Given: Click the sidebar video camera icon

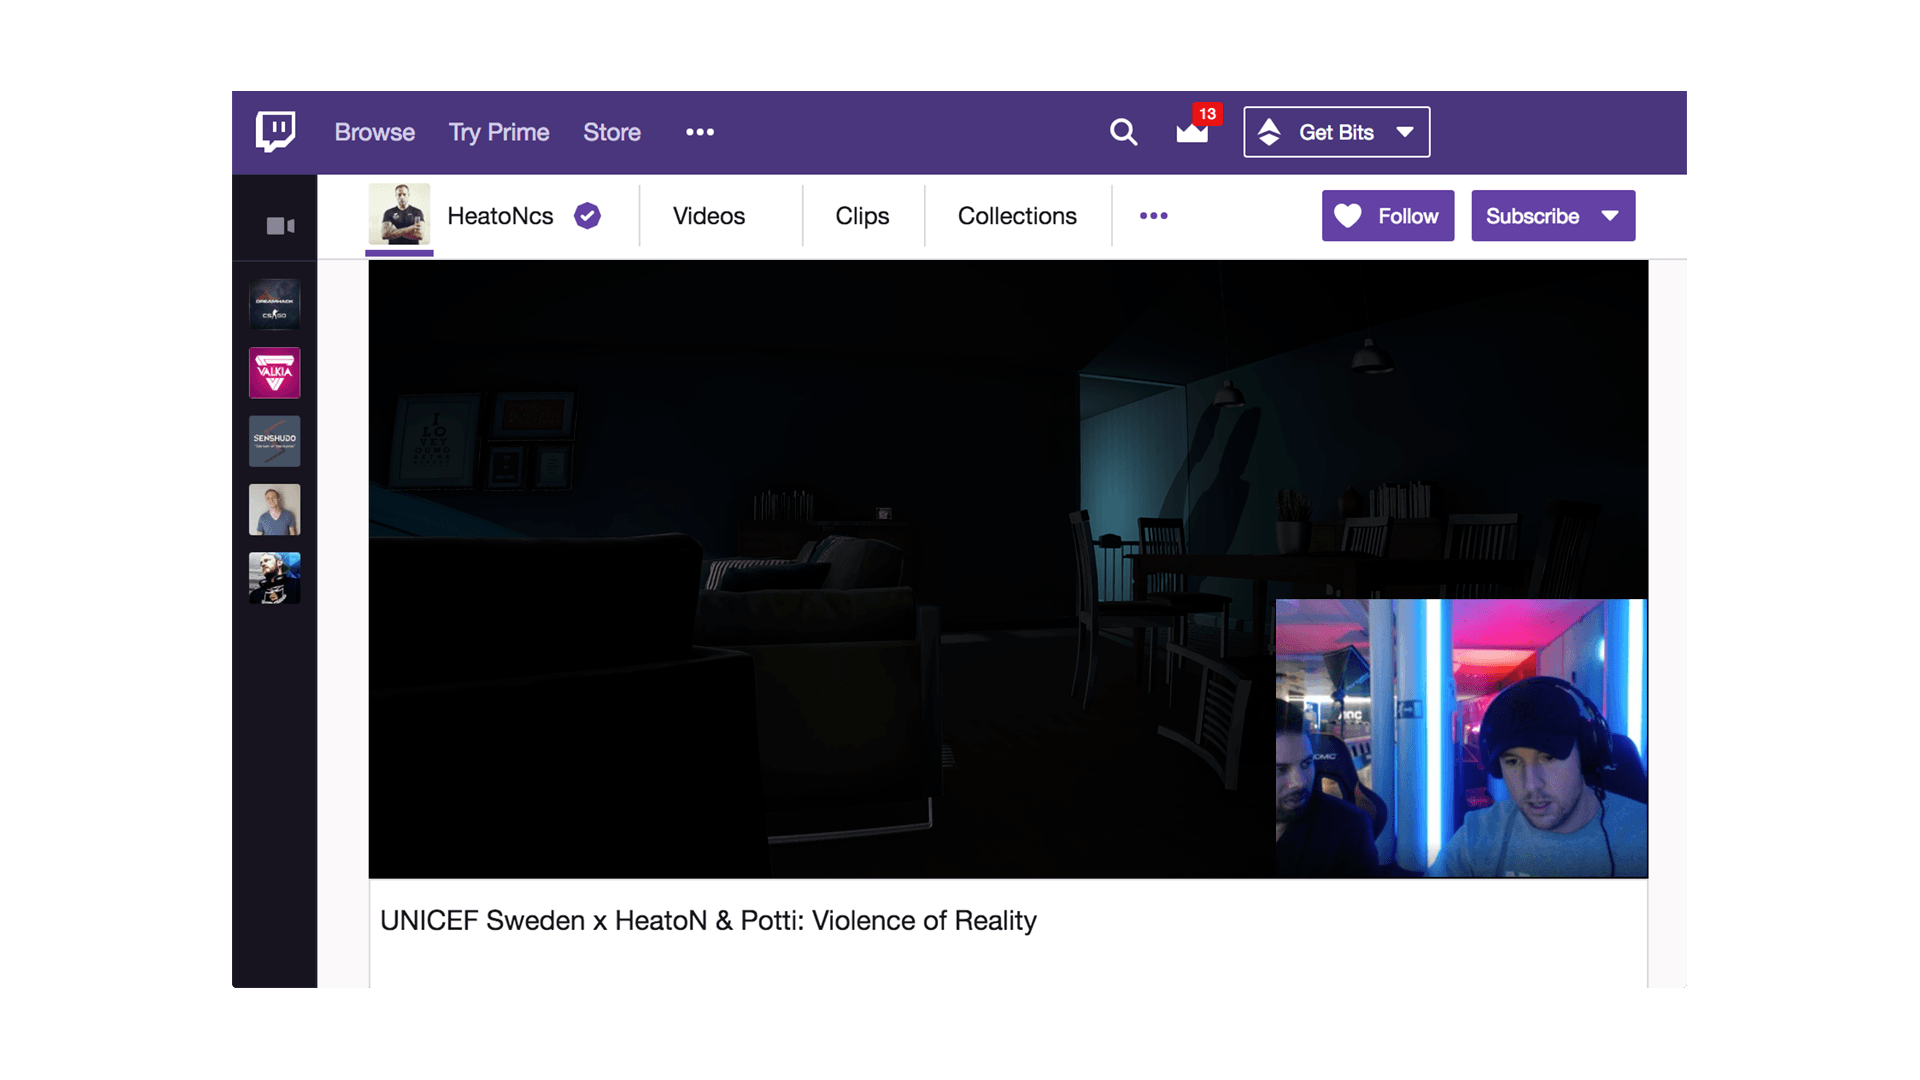Looking at the screenshot, I should (280, 226).
